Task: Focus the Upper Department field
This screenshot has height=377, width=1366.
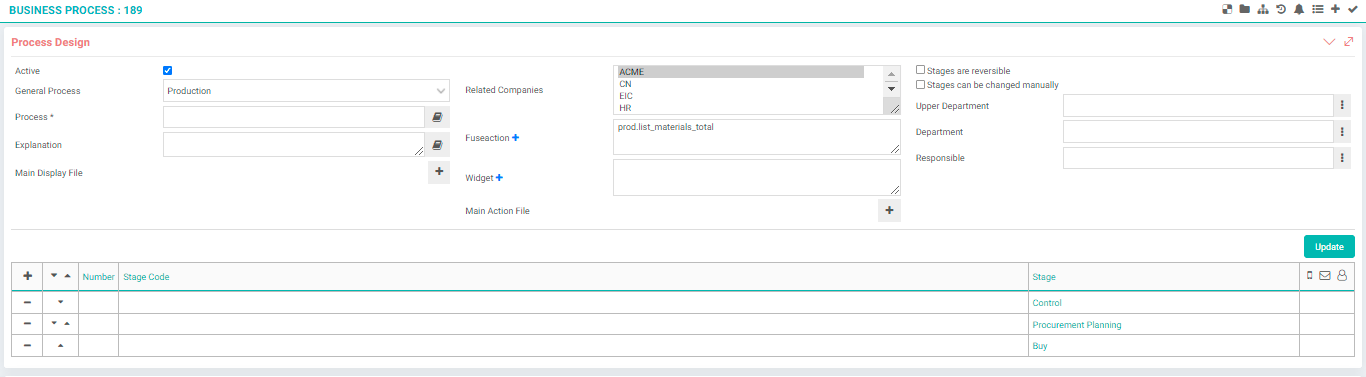Action: pyautogui.click(x=1199, y=106)
